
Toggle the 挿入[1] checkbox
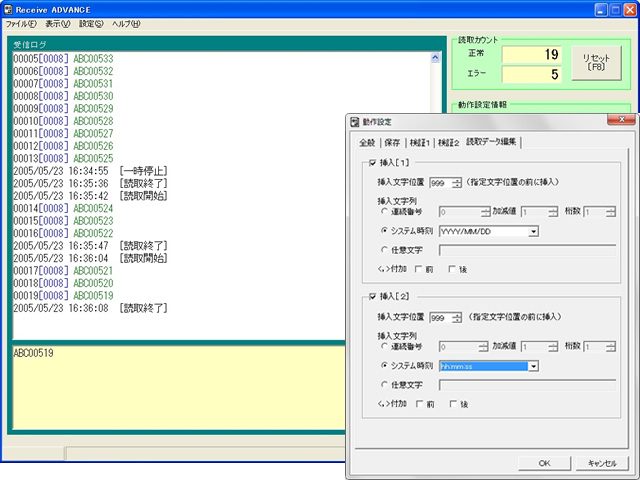click(372, 163)
